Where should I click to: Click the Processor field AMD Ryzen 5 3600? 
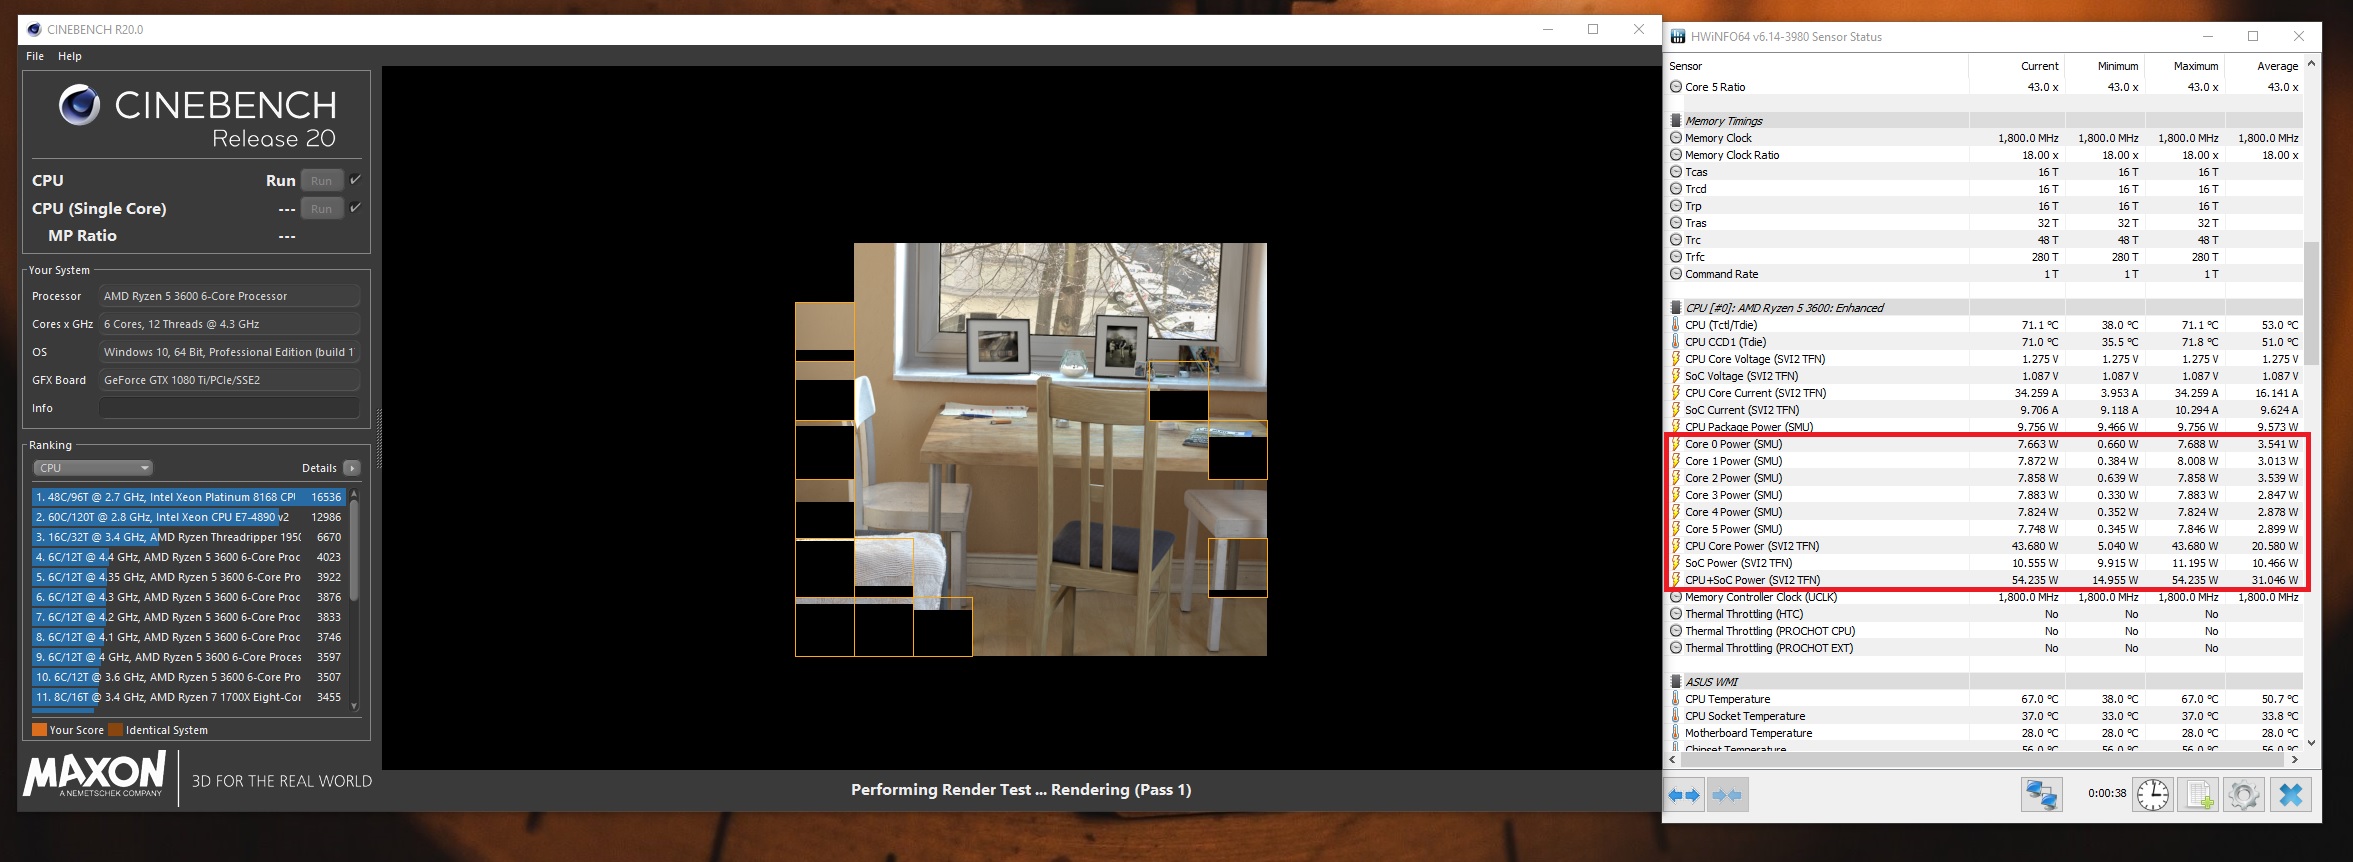[x=229, y=296]
